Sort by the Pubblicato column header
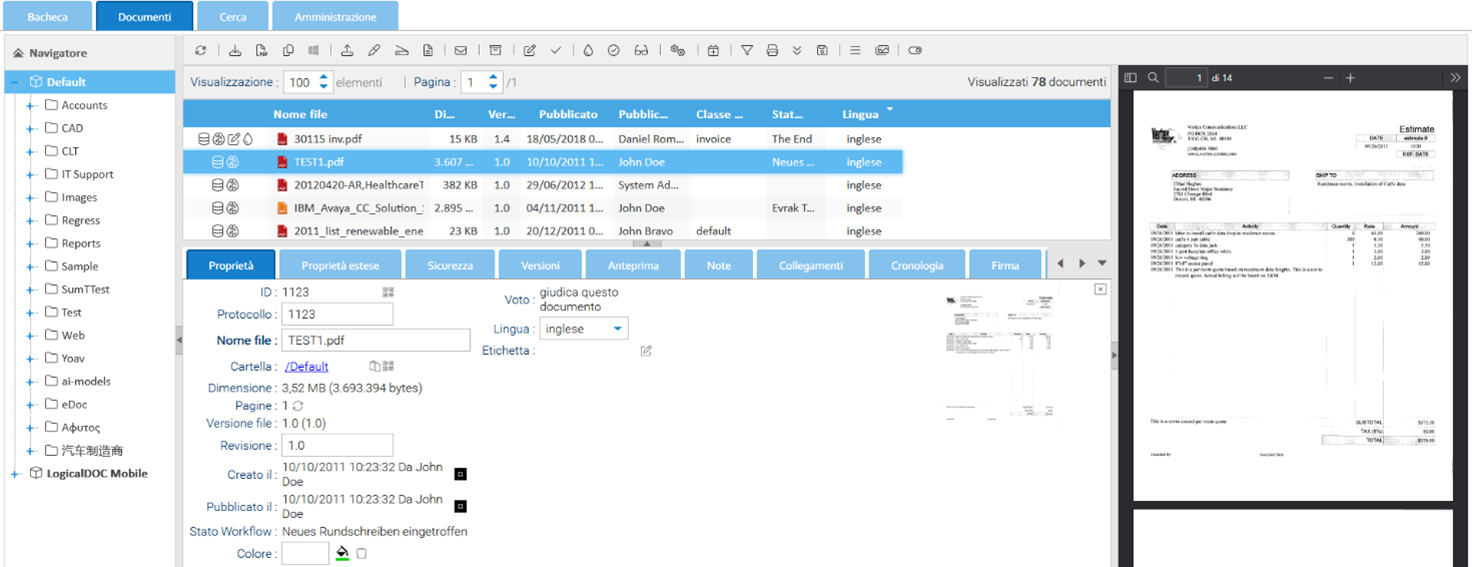 click(568, 114)
